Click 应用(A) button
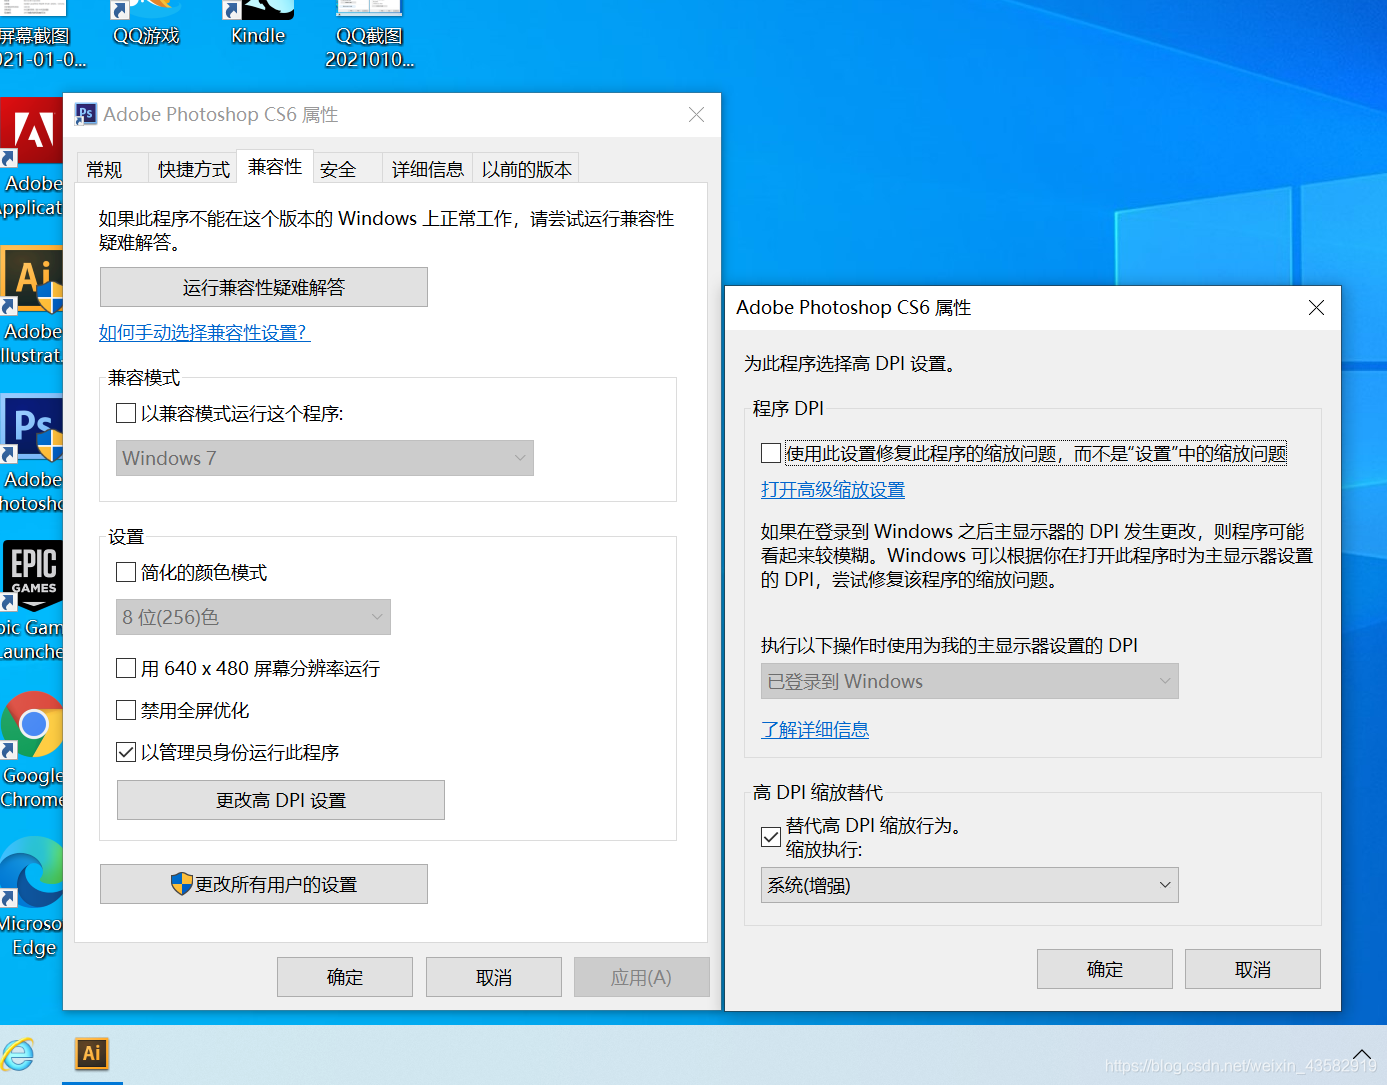The image size is (1387, 1085). [x=642, y=977]
